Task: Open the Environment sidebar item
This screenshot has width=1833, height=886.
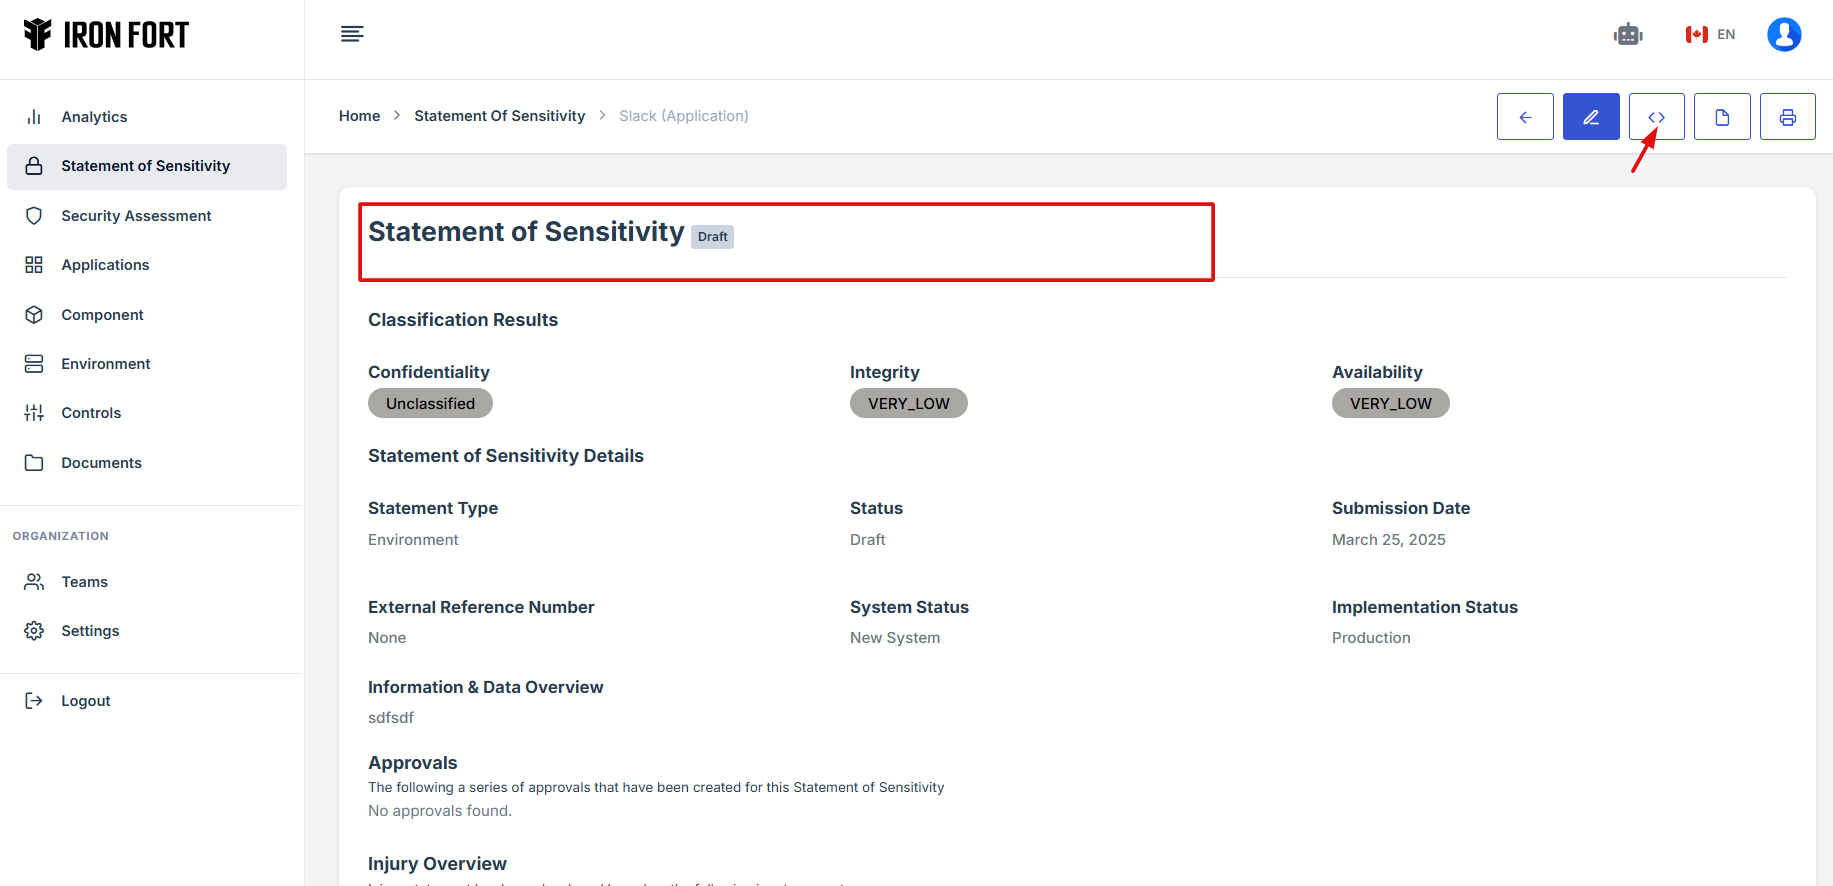Action: pos(106,364)
